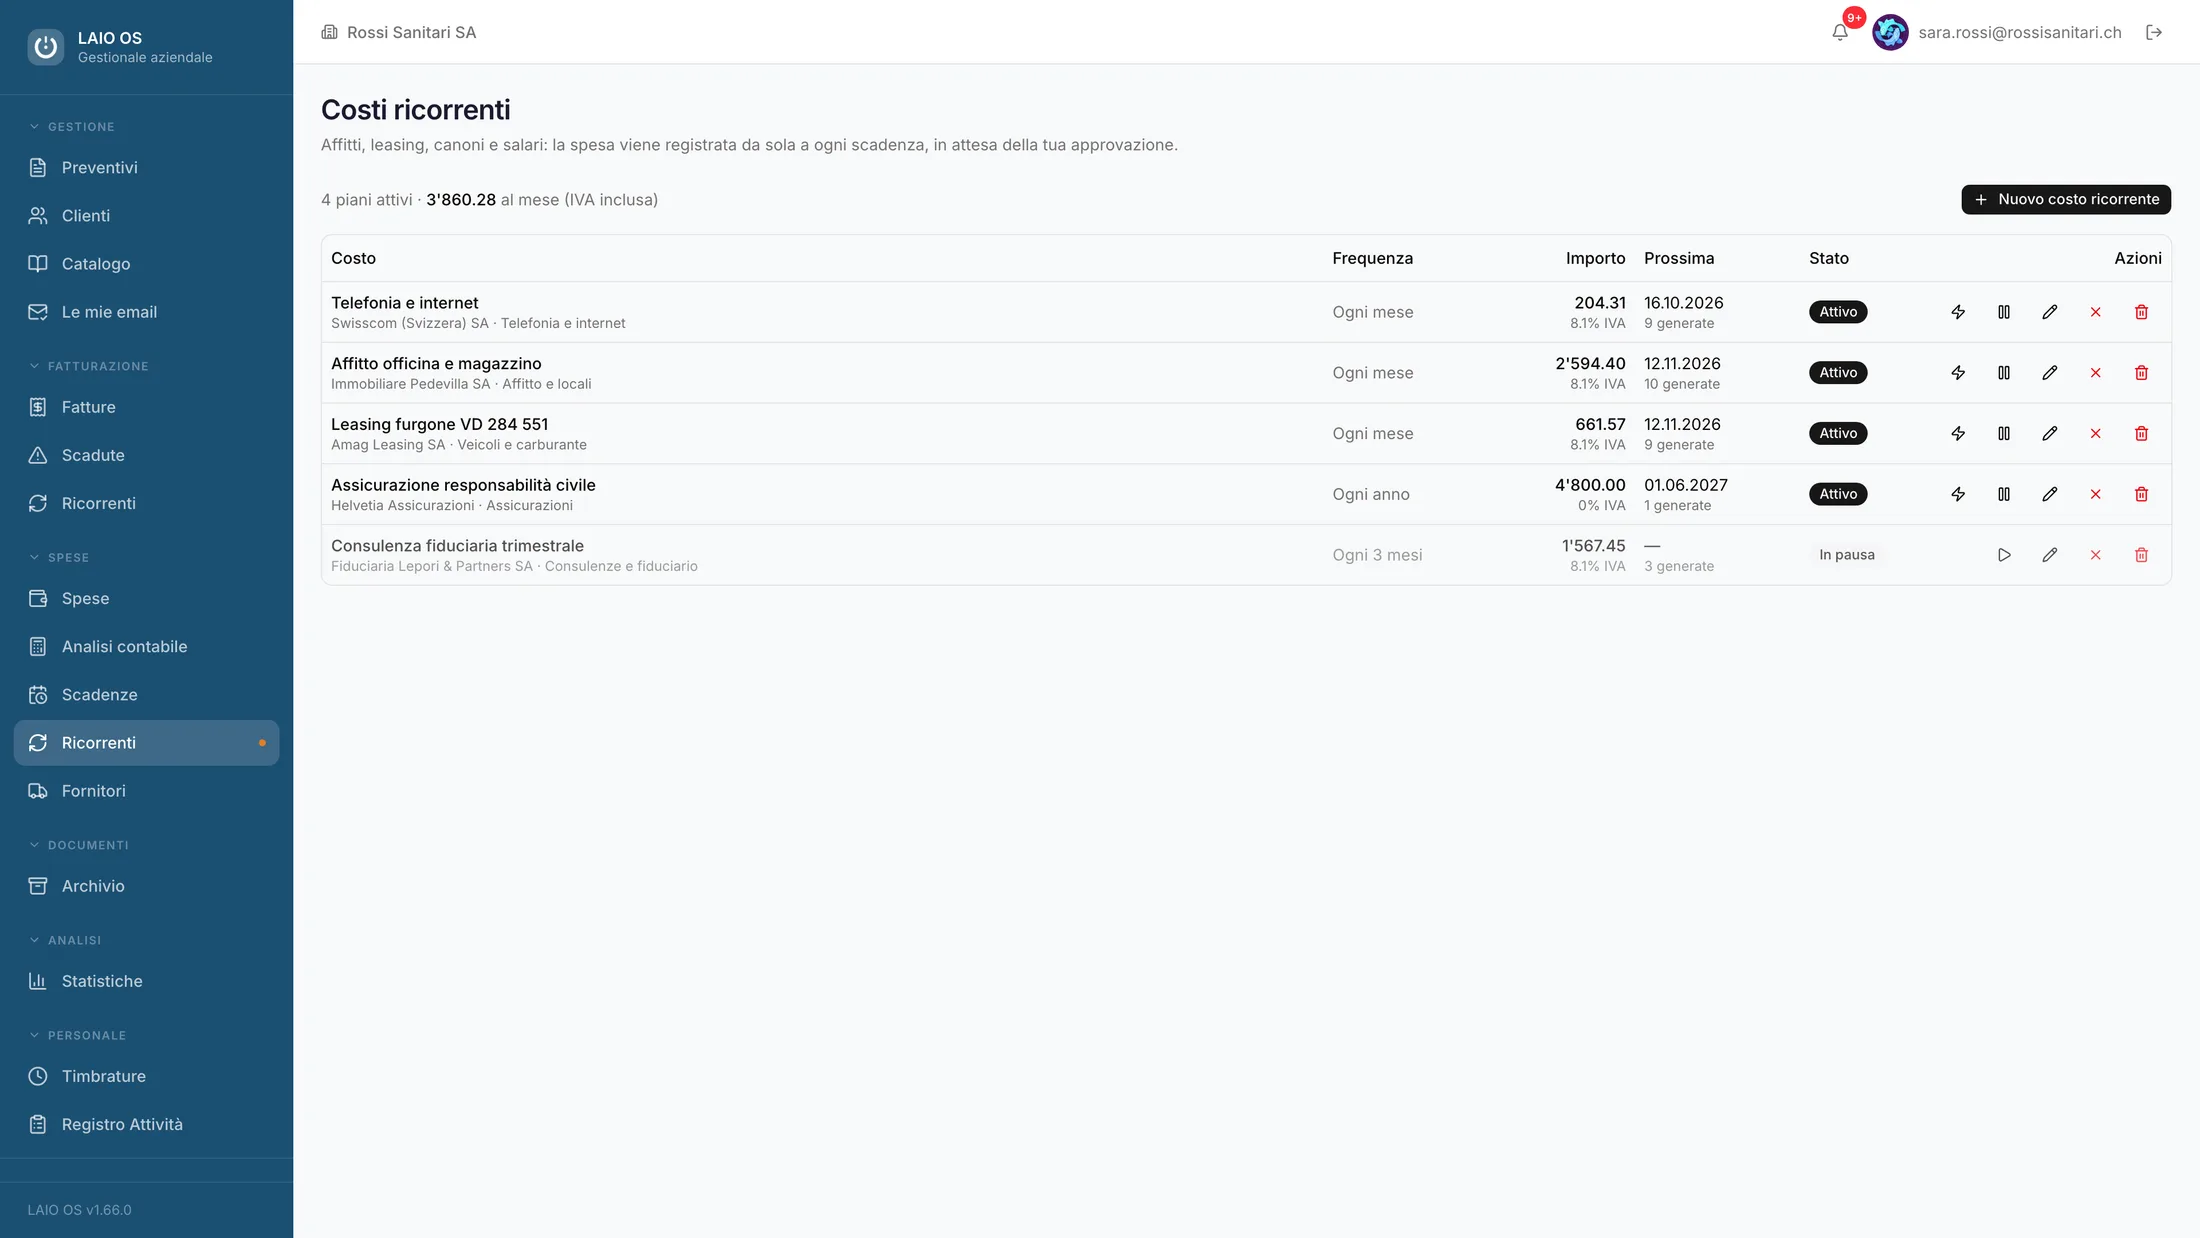Click red X on Leasing furgone row

[x=2096, y=433]
